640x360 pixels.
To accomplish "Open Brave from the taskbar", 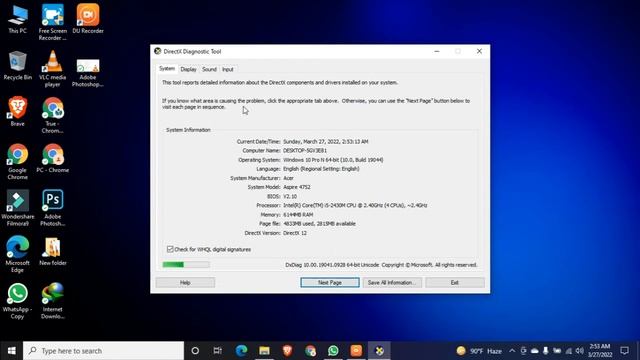I will (x=287, y=351).
